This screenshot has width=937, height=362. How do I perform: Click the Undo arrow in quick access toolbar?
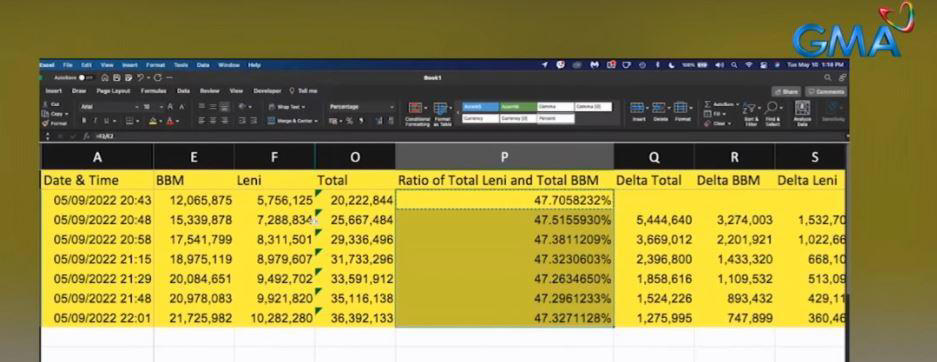click(140, 78)
